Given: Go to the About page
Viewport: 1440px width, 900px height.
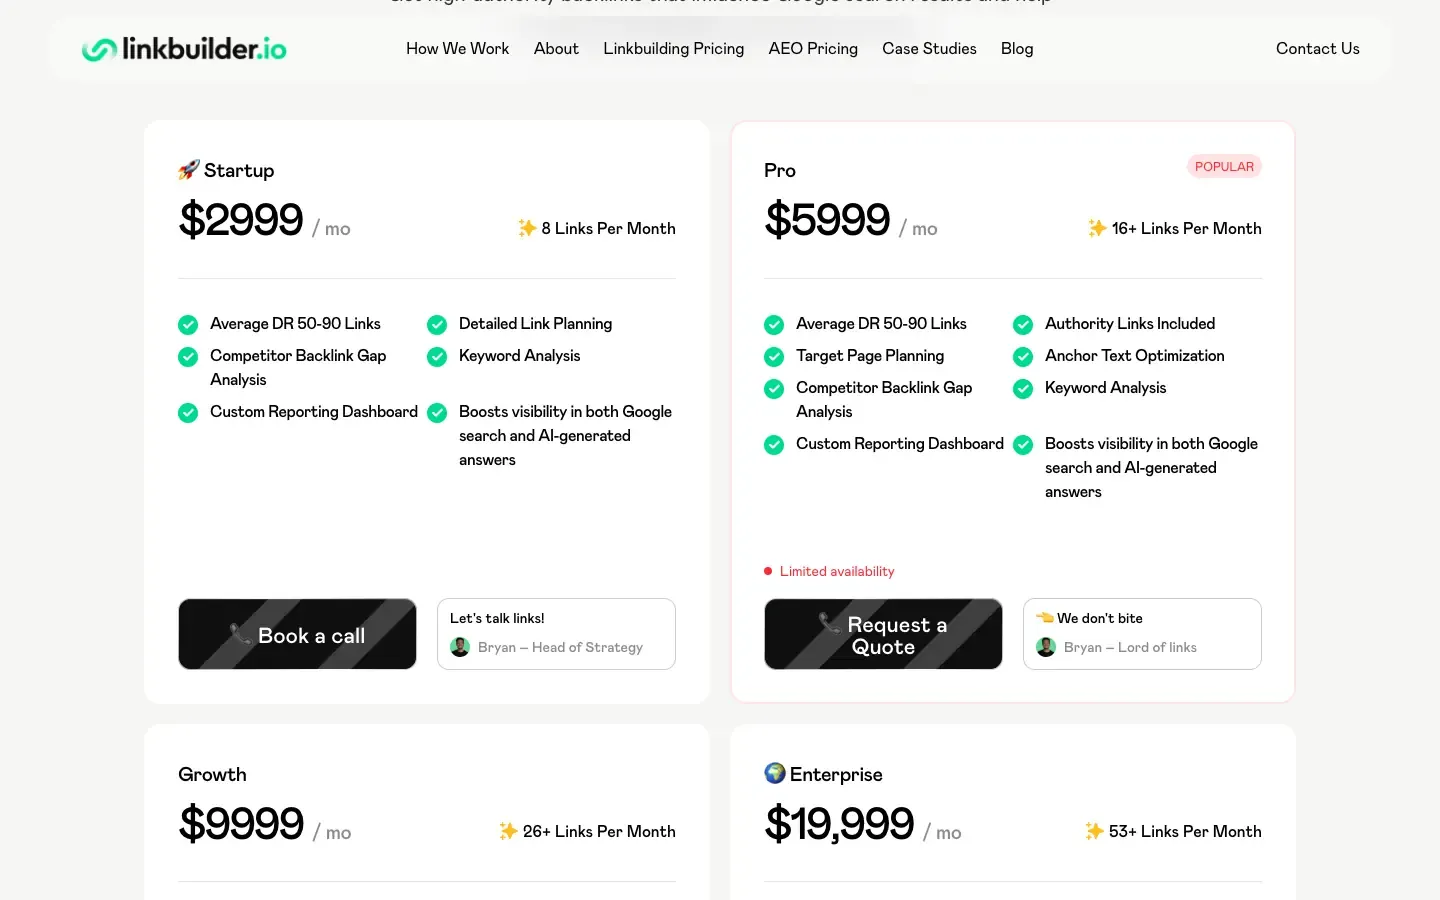Looking at the screenshot, I should (556, 48).
